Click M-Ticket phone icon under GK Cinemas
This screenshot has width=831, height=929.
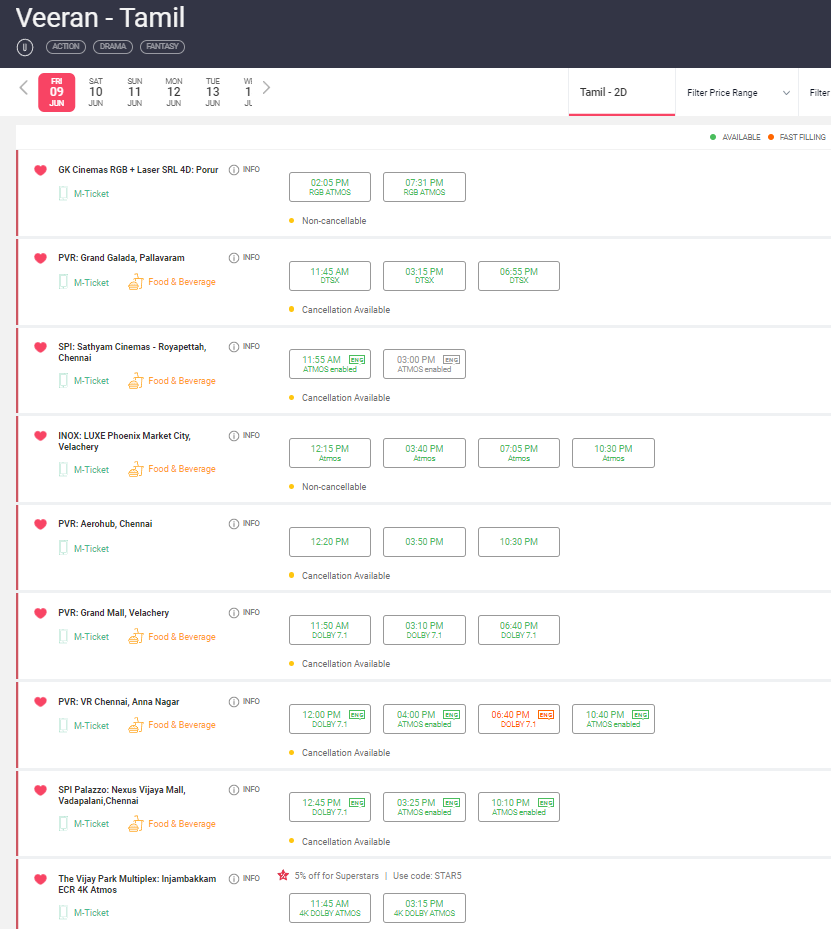click(63, 194)
